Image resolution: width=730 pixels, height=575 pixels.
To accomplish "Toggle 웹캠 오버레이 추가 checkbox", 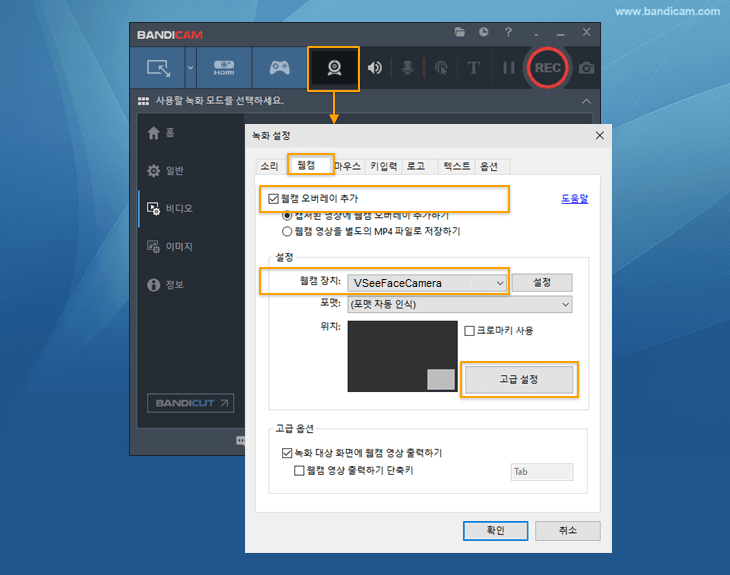I will [273, 199].
